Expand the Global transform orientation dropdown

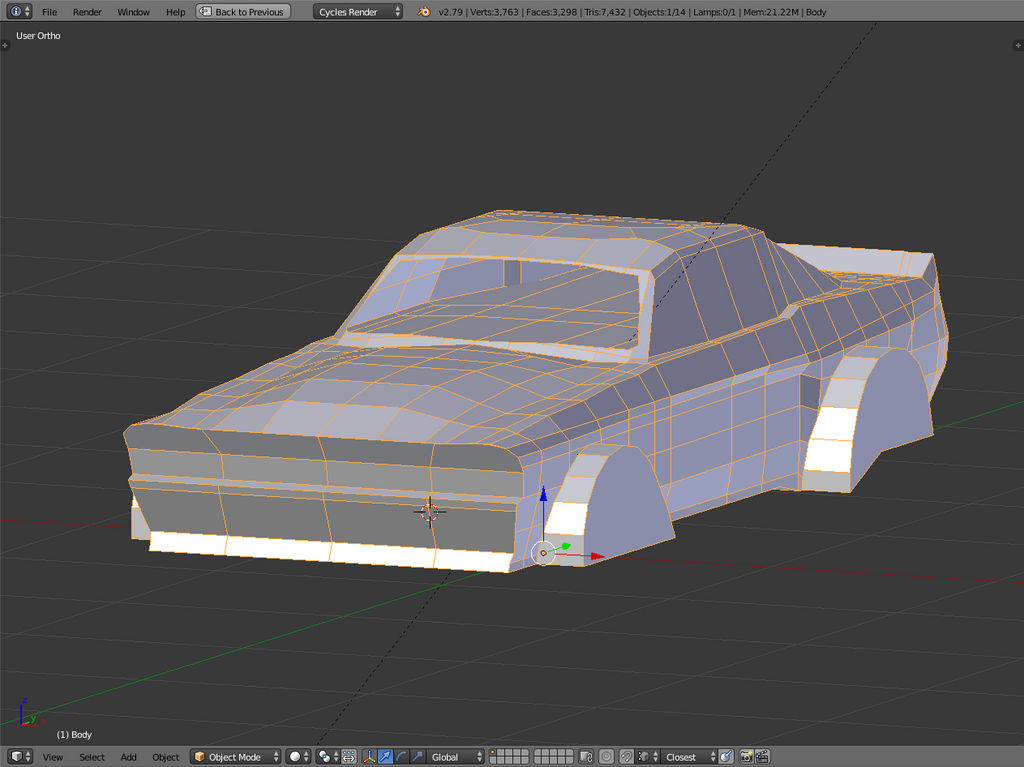[456, 757]
